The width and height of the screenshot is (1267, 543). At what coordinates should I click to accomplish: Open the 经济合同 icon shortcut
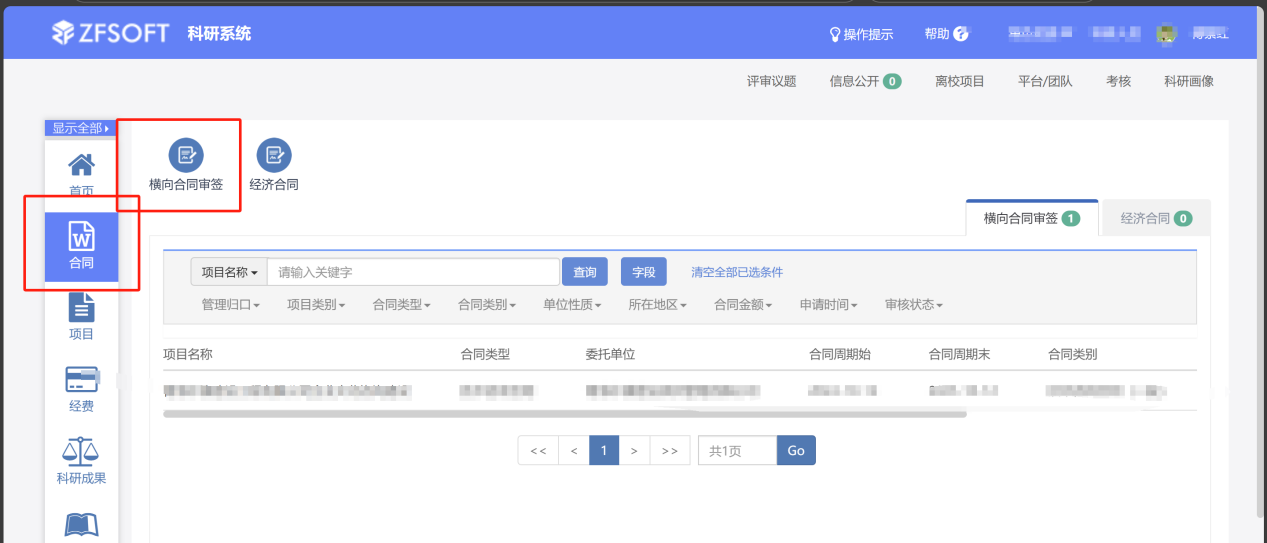pyautogui.click(x=273, y=155)
